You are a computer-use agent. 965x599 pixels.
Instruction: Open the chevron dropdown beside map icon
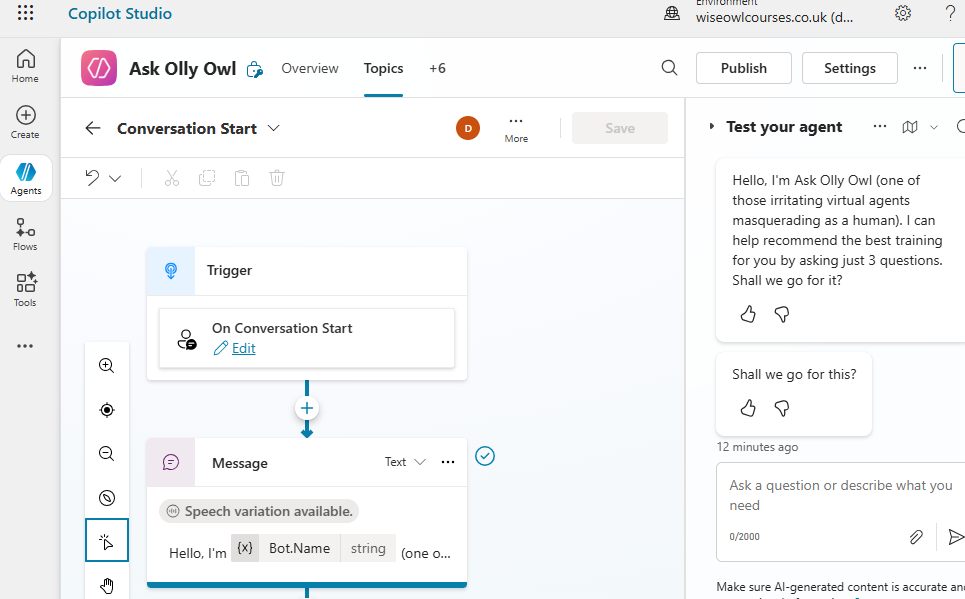tap(934, 127)
